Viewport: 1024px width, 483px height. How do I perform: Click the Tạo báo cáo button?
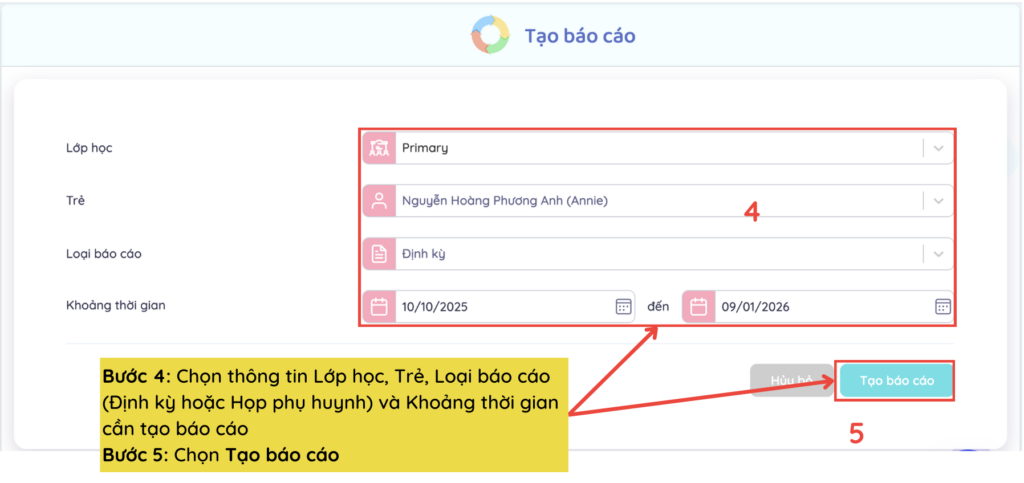tap(896, 381)
